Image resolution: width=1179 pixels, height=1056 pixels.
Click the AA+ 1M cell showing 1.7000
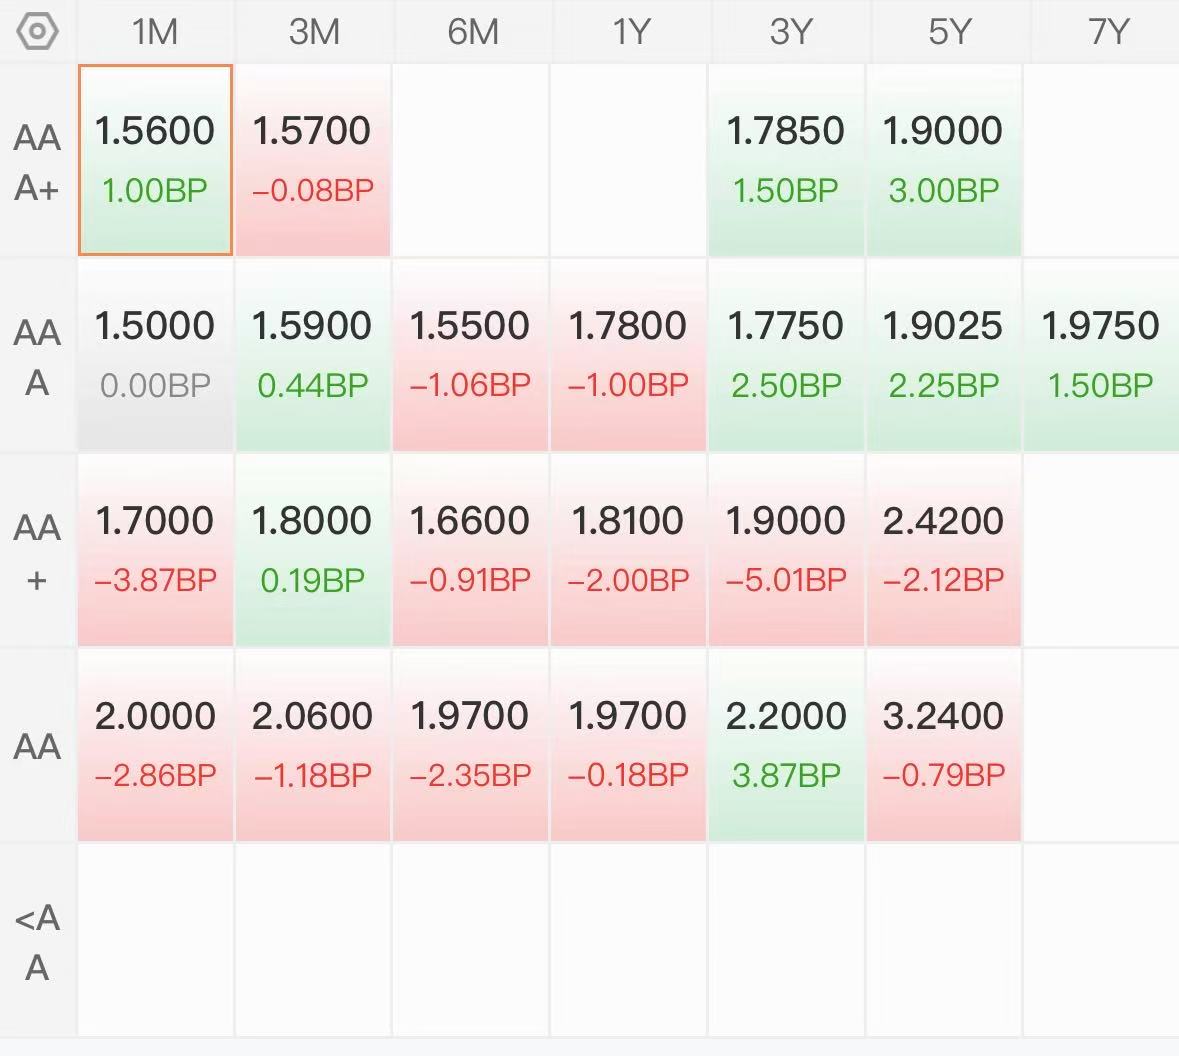156,550
